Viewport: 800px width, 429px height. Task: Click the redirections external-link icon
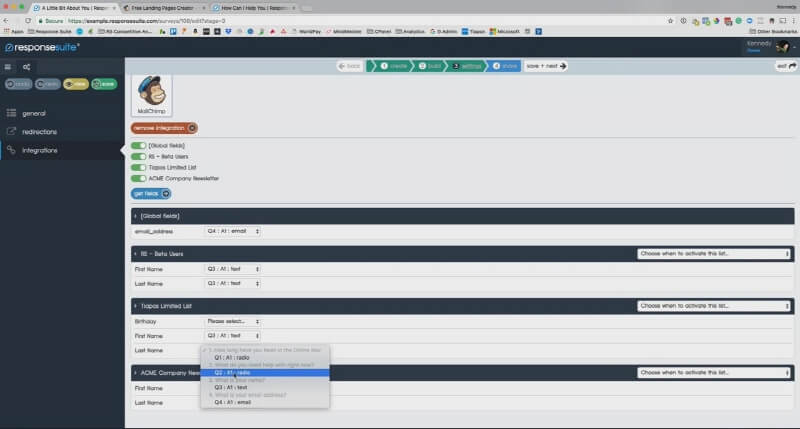tap(11, 131)
